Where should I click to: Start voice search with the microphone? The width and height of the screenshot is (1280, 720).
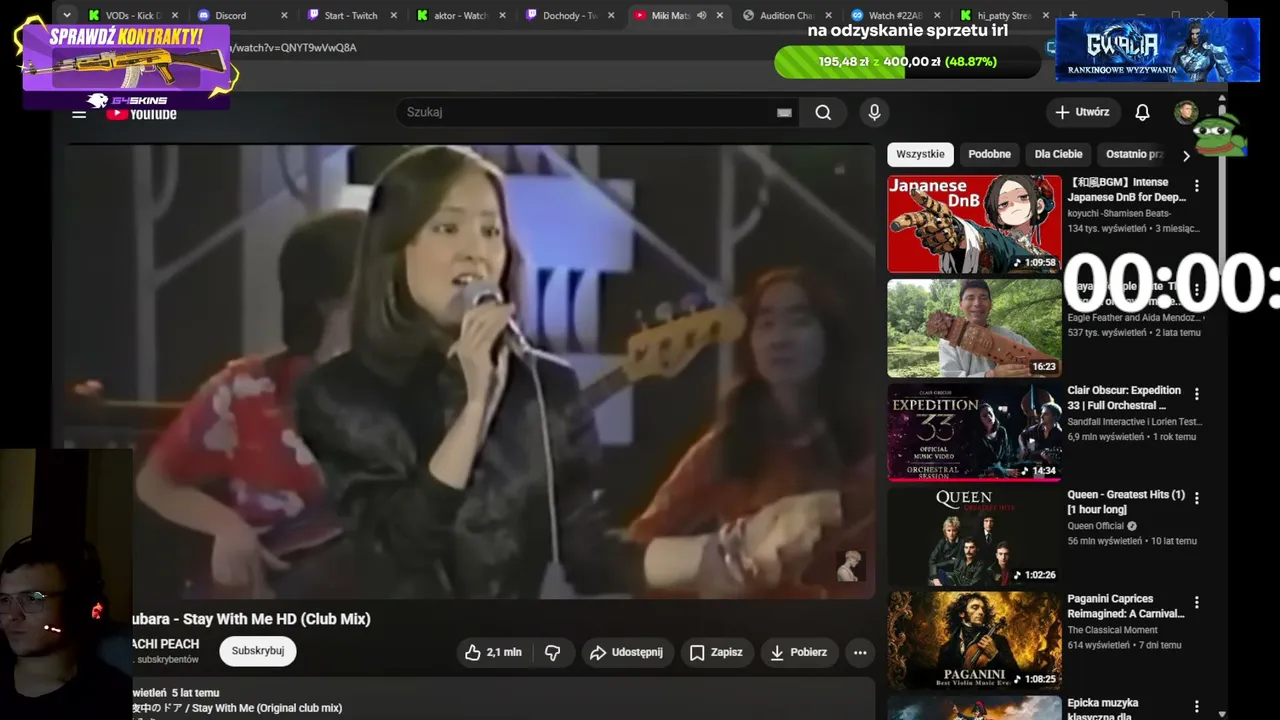(874, 112)
